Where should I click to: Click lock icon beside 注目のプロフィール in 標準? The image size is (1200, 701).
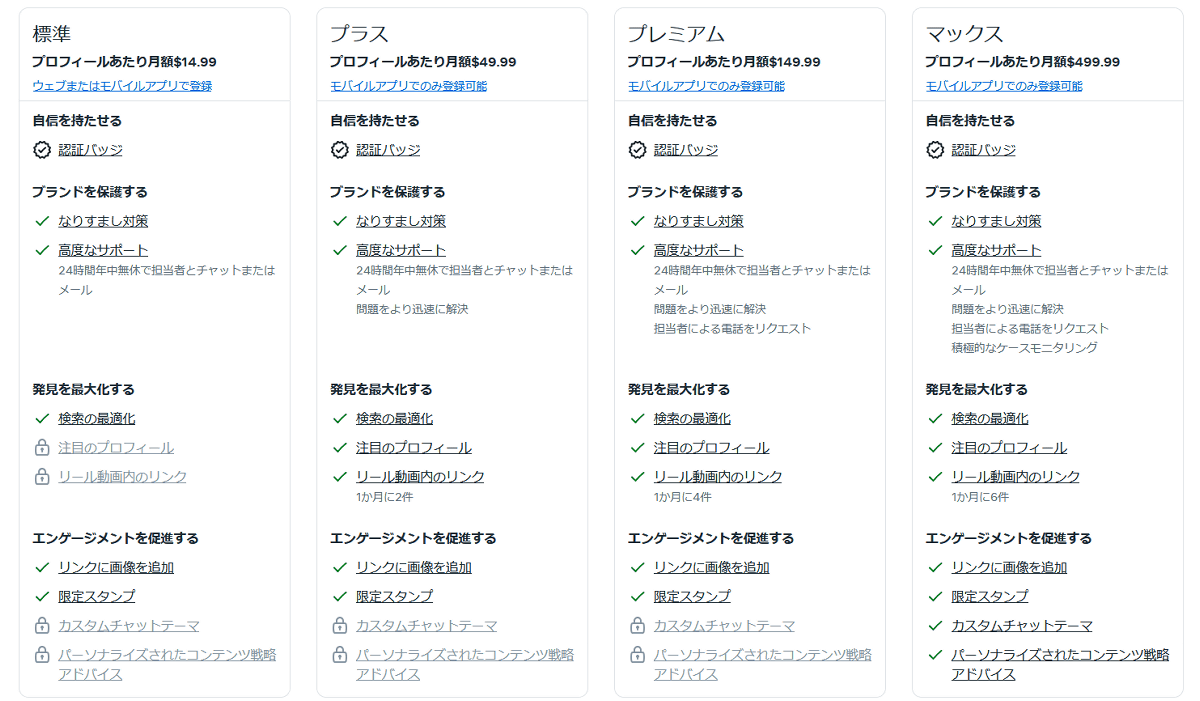tap(42, 448)
